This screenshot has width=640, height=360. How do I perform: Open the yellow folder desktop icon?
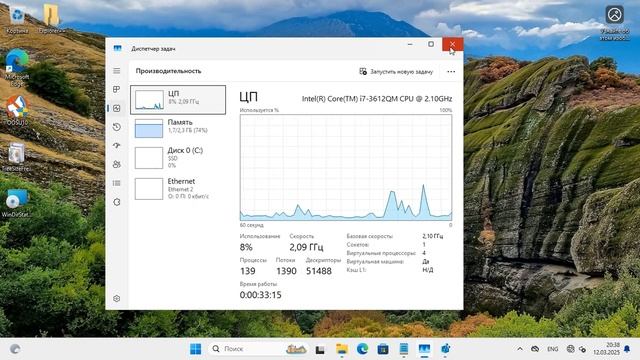point(51,19)
